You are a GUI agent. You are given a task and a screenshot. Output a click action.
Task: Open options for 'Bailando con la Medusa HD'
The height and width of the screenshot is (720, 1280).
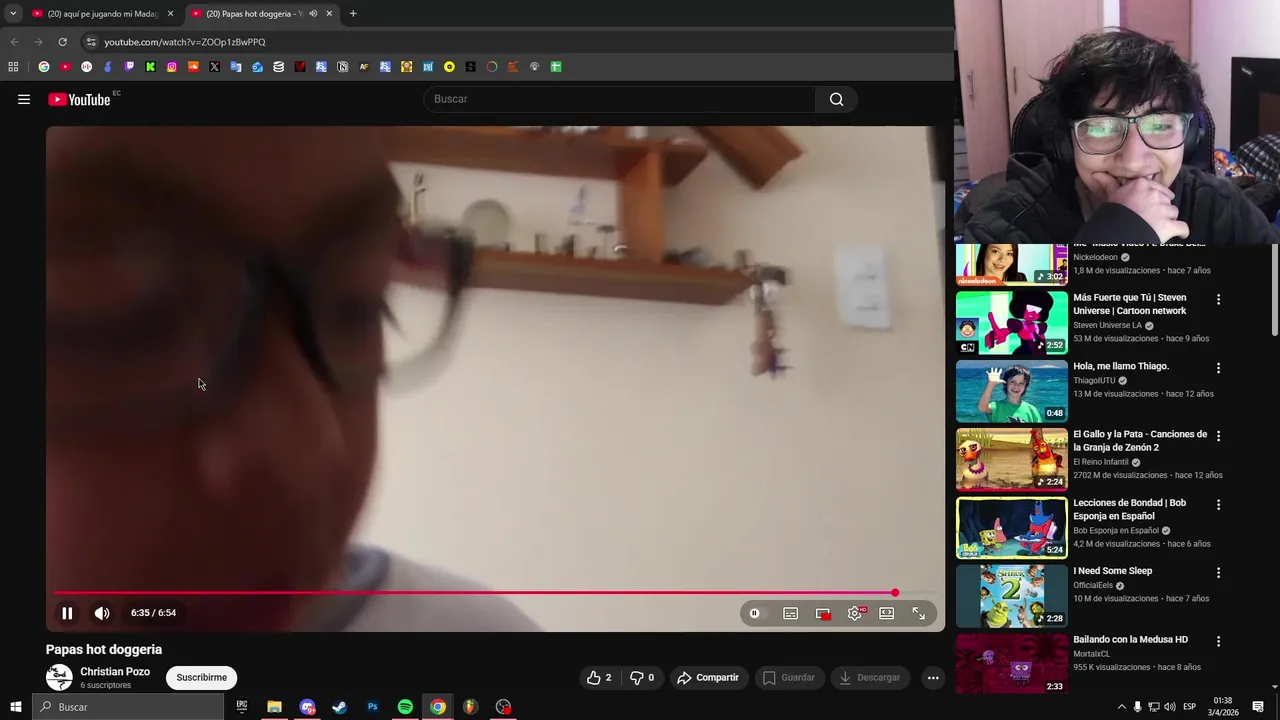(x=1218, y=641)
